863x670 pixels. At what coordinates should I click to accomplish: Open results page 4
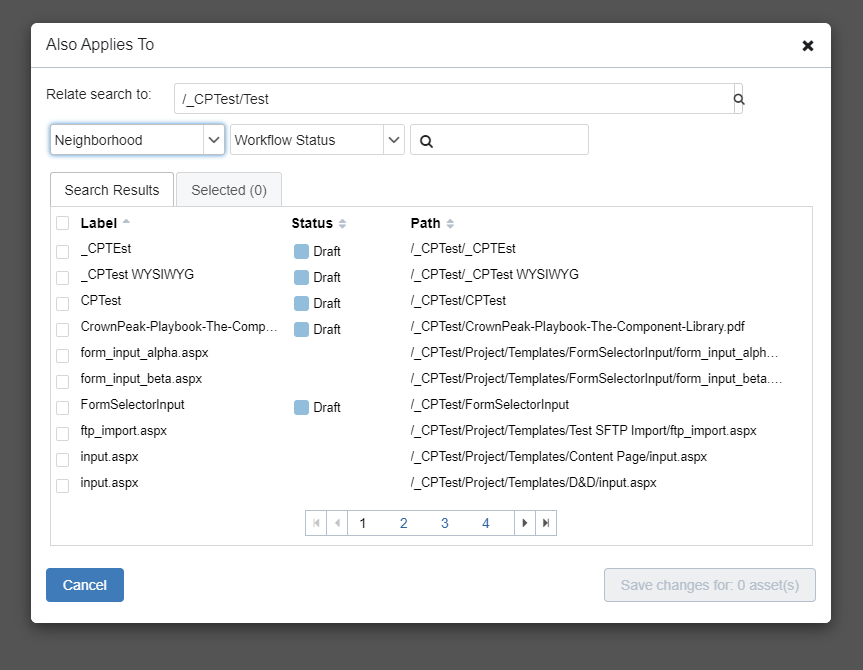click(x=485, y=523)
